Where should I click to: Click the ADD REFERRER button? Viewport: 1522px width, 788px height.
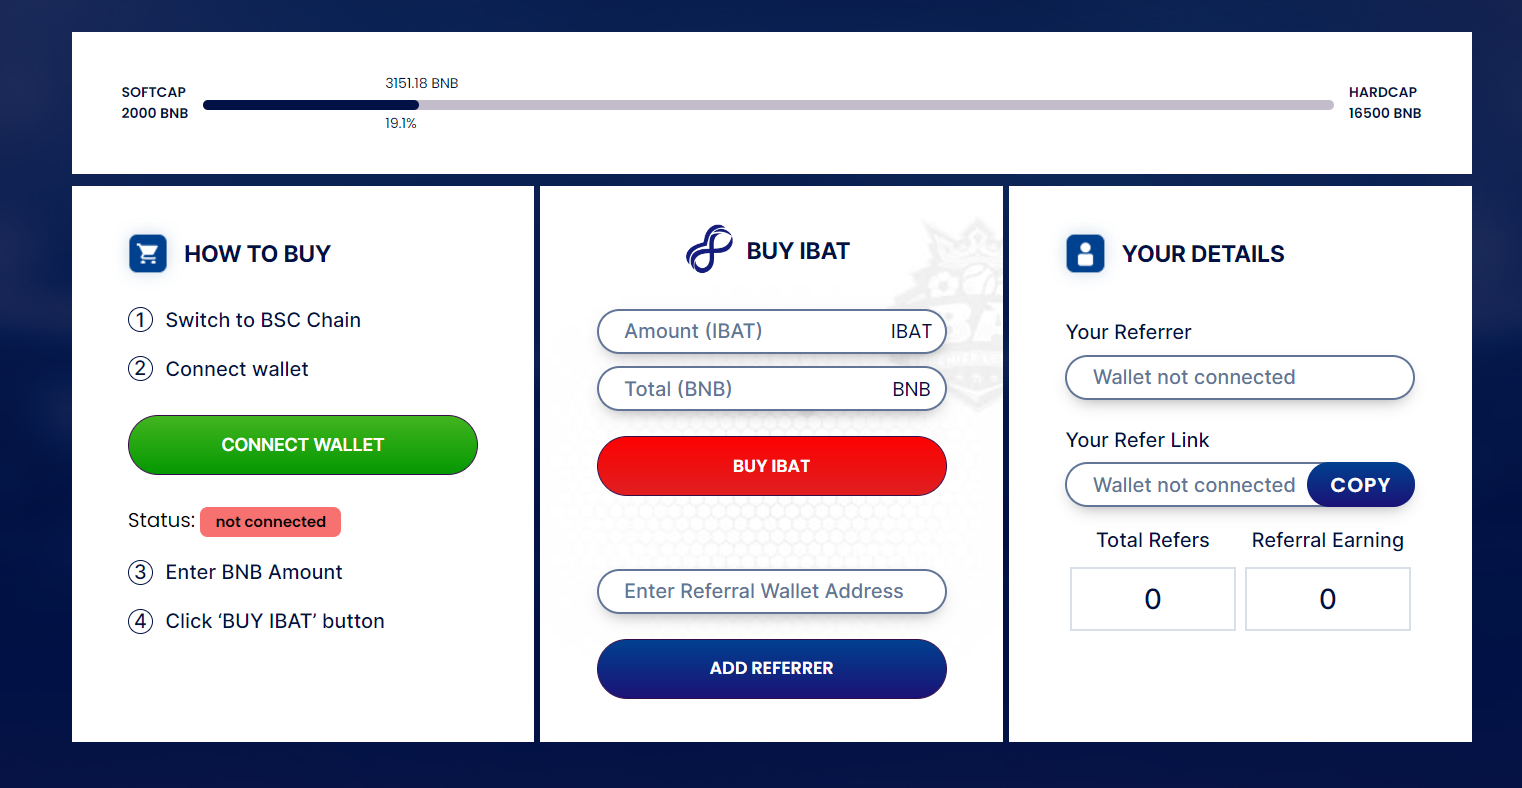[772, 669]
